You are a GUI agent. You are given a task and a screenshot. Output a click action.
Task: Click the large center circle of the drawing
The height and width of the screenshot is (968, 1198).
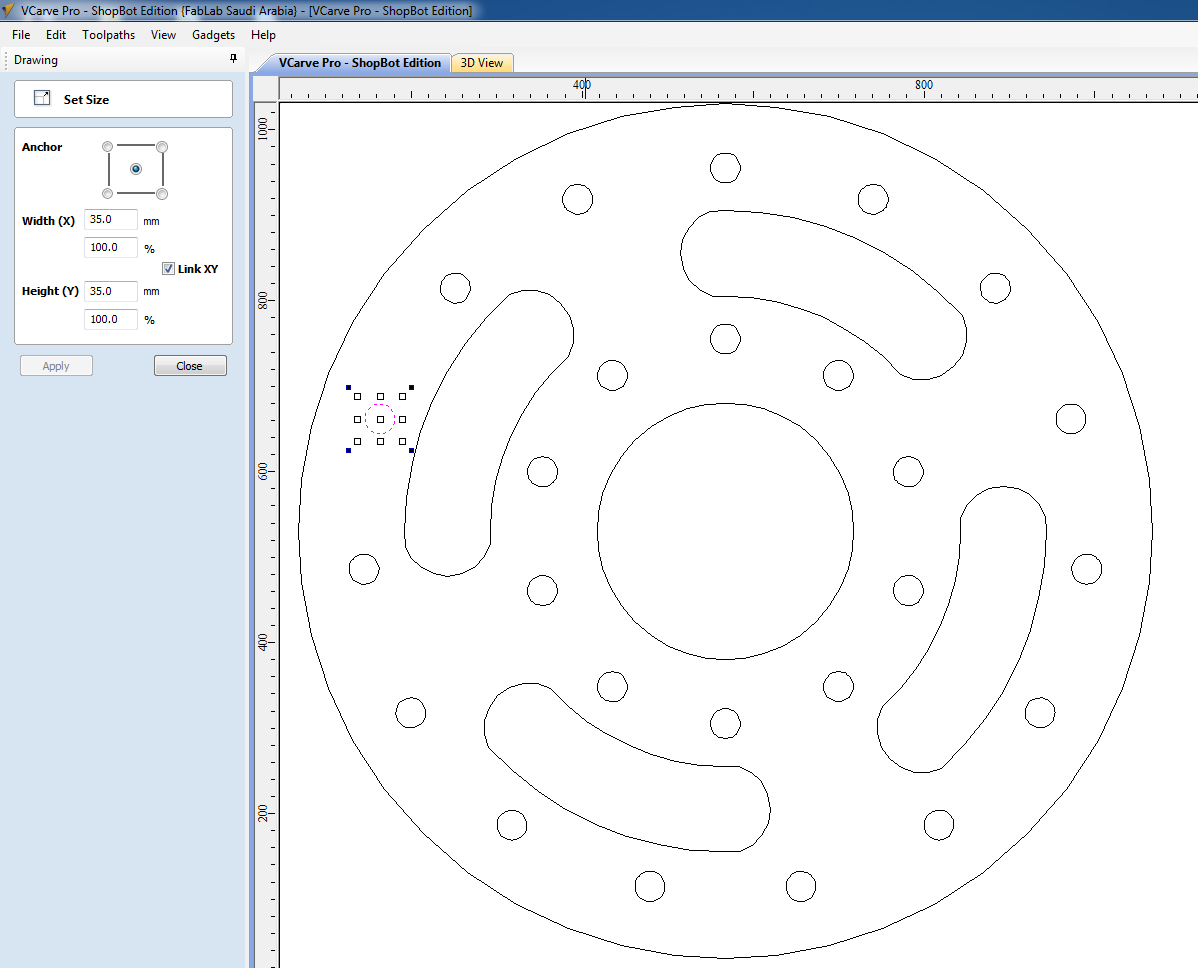(725, 530)
